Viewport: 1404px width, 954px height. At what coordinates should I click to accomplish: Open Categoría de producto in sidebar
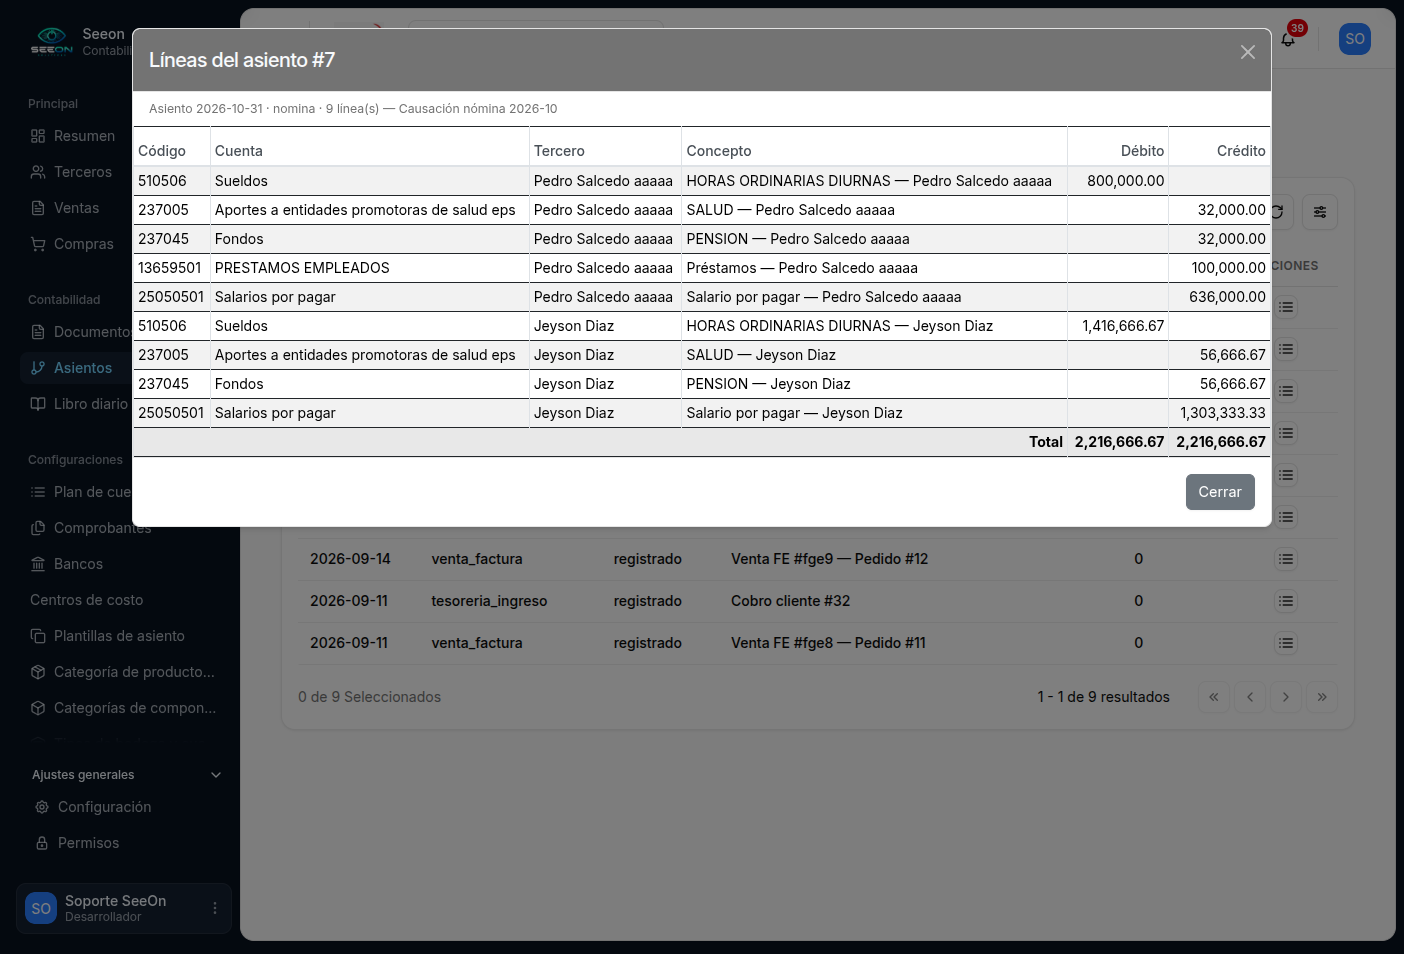120,672
